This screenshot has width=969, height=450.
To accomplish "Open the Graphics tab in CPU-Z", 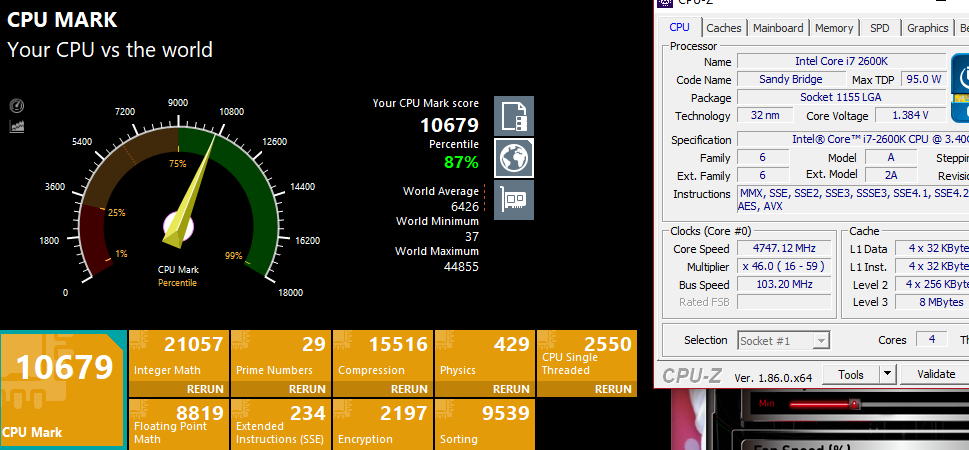I will click(928, 28).
